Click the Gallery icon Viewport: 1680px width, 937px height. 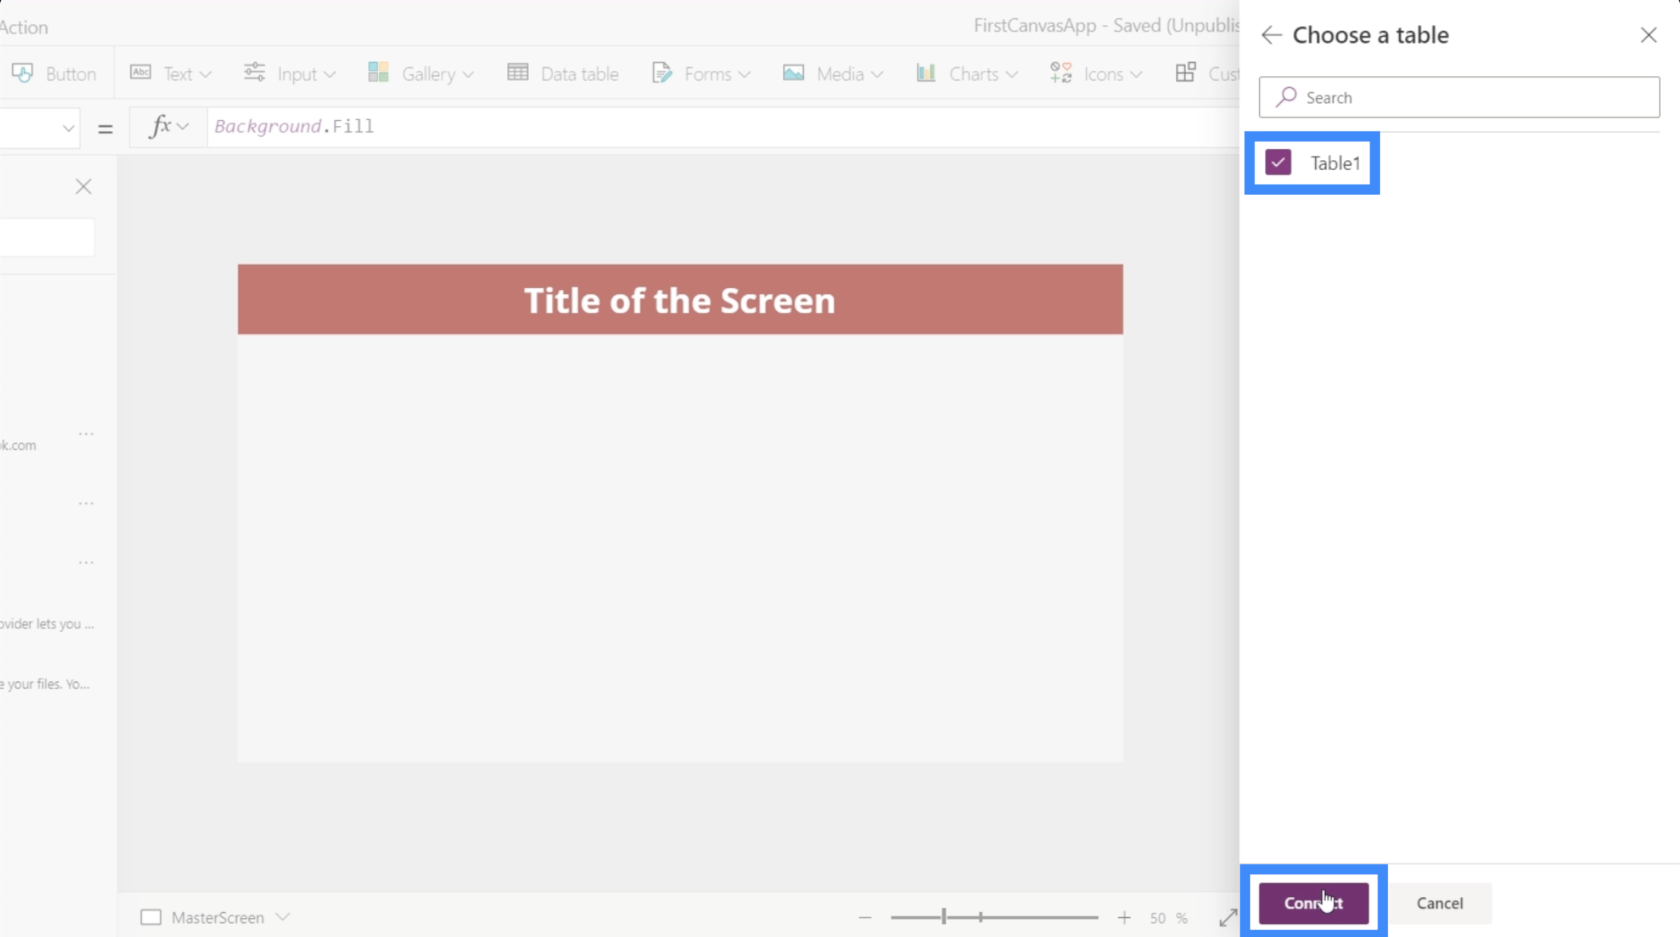(378, 72)
